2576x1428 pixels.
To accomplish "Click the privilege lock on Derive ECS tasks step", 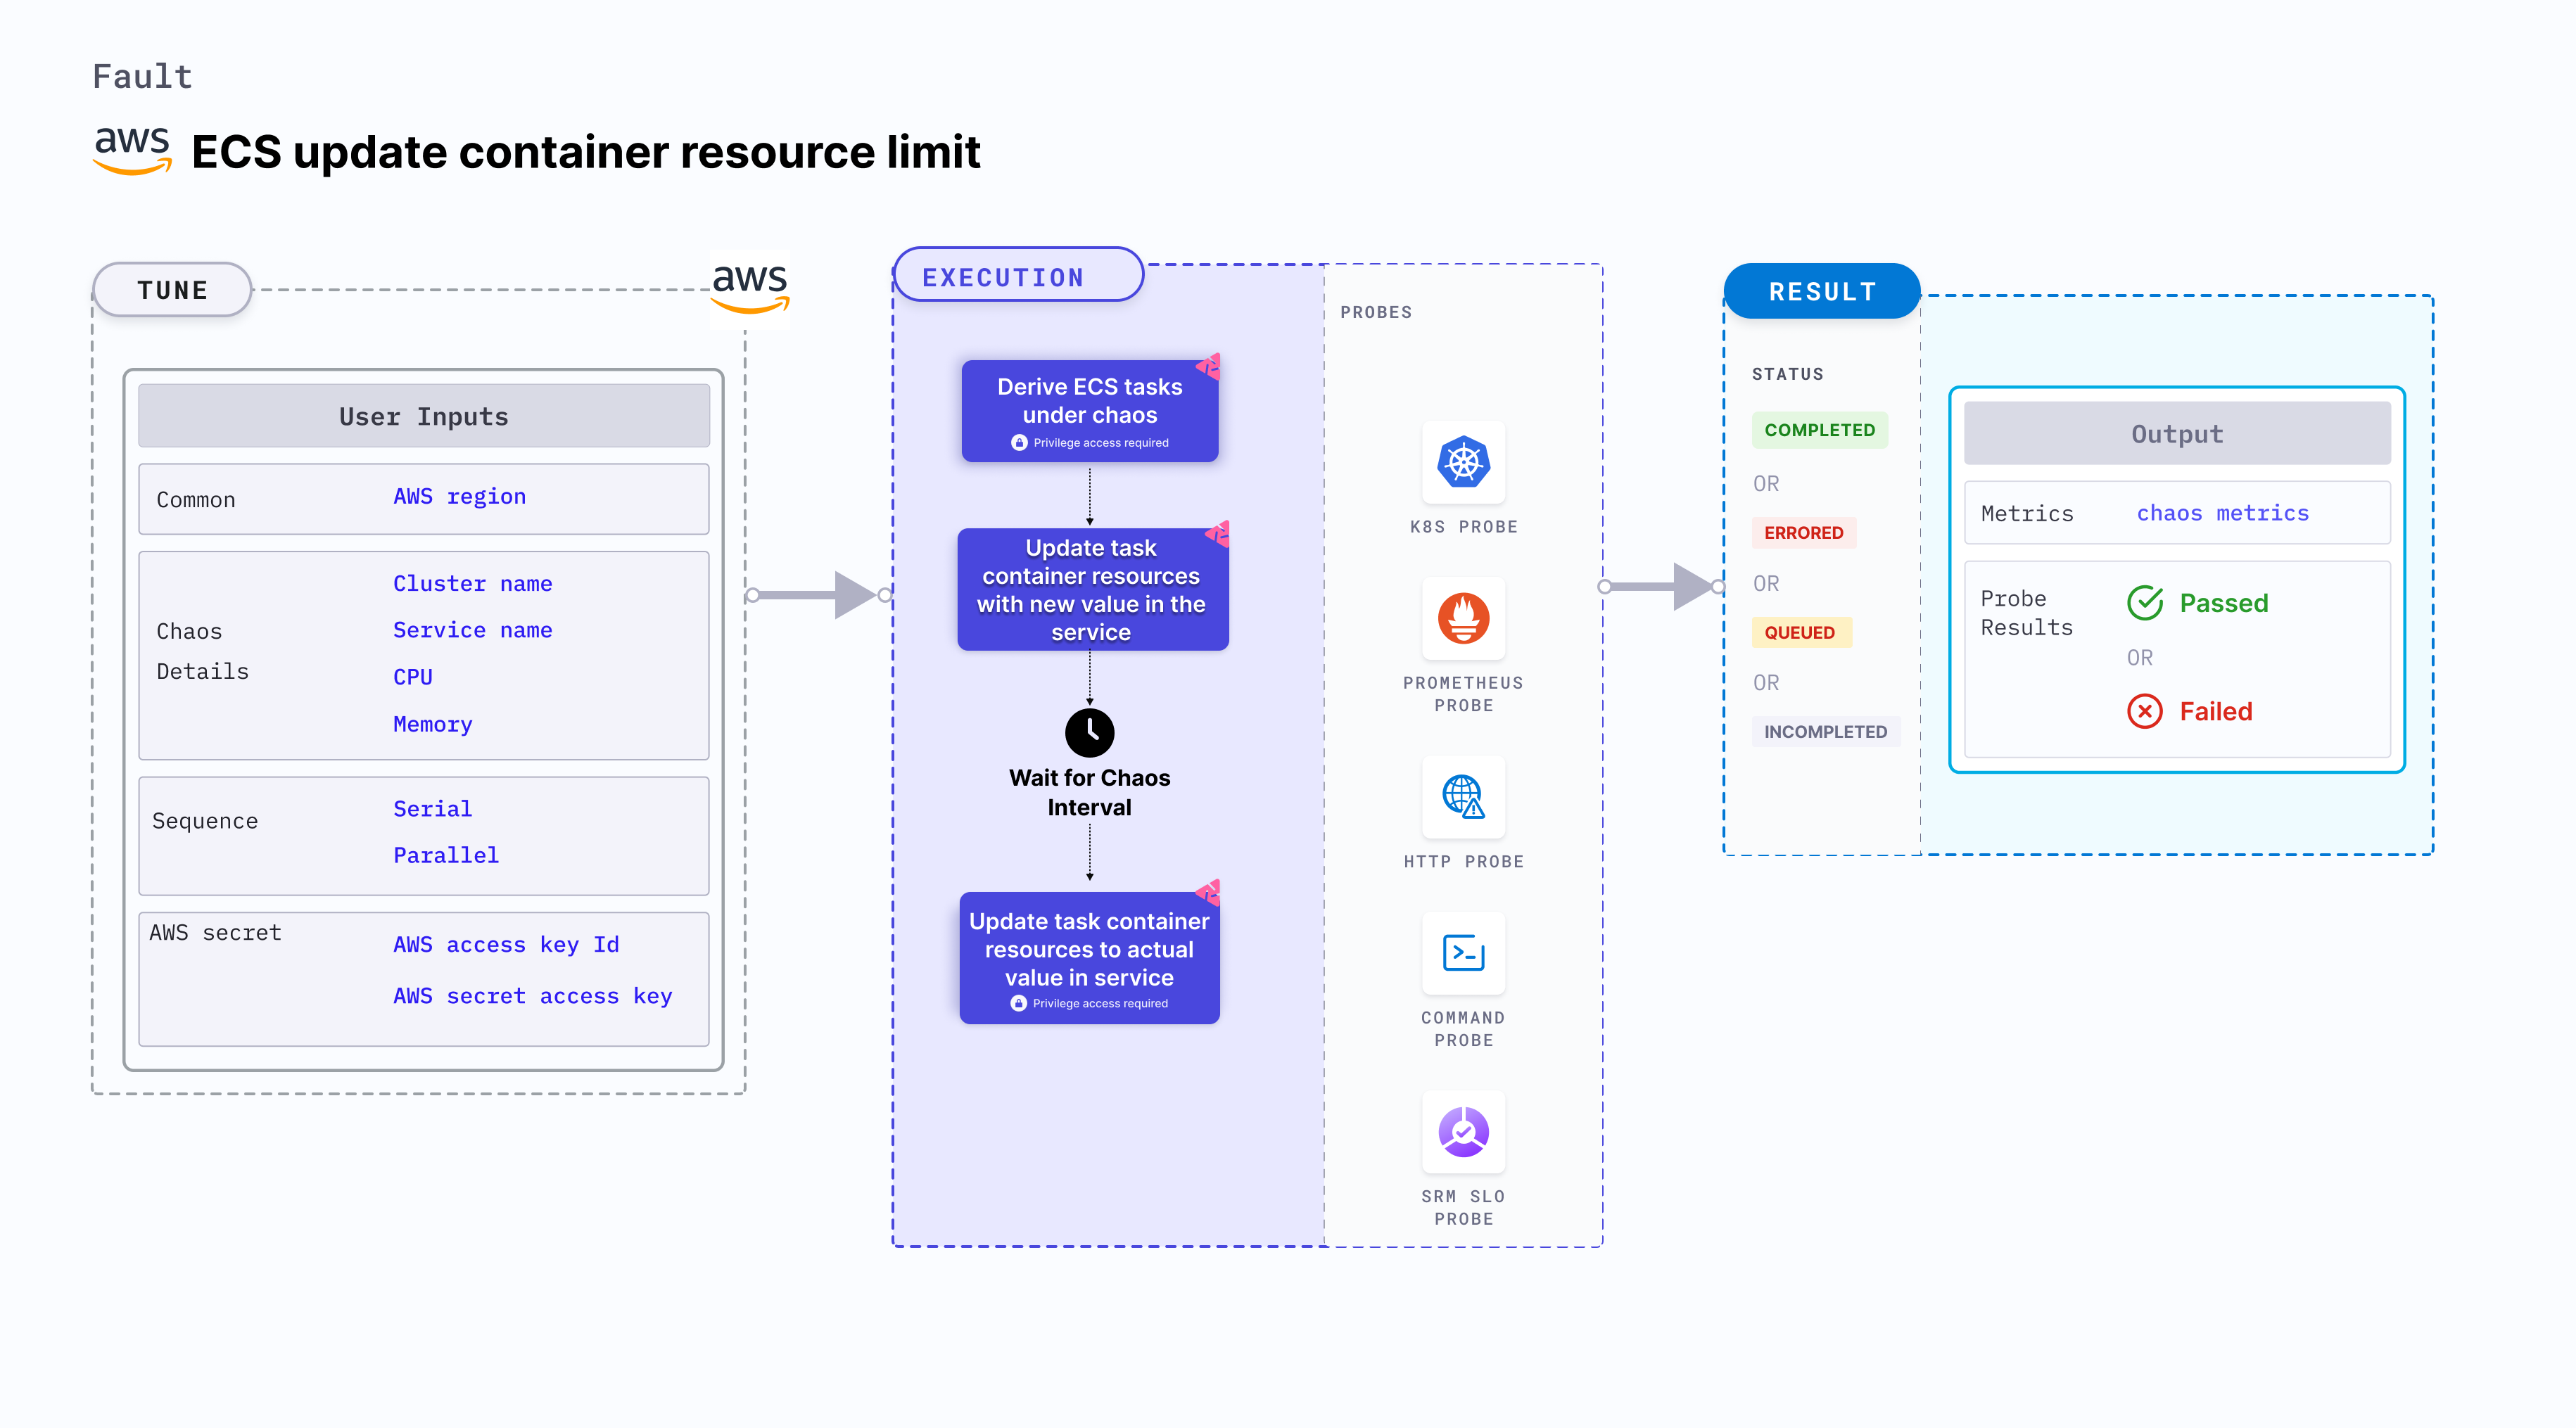I will 1018,442.
